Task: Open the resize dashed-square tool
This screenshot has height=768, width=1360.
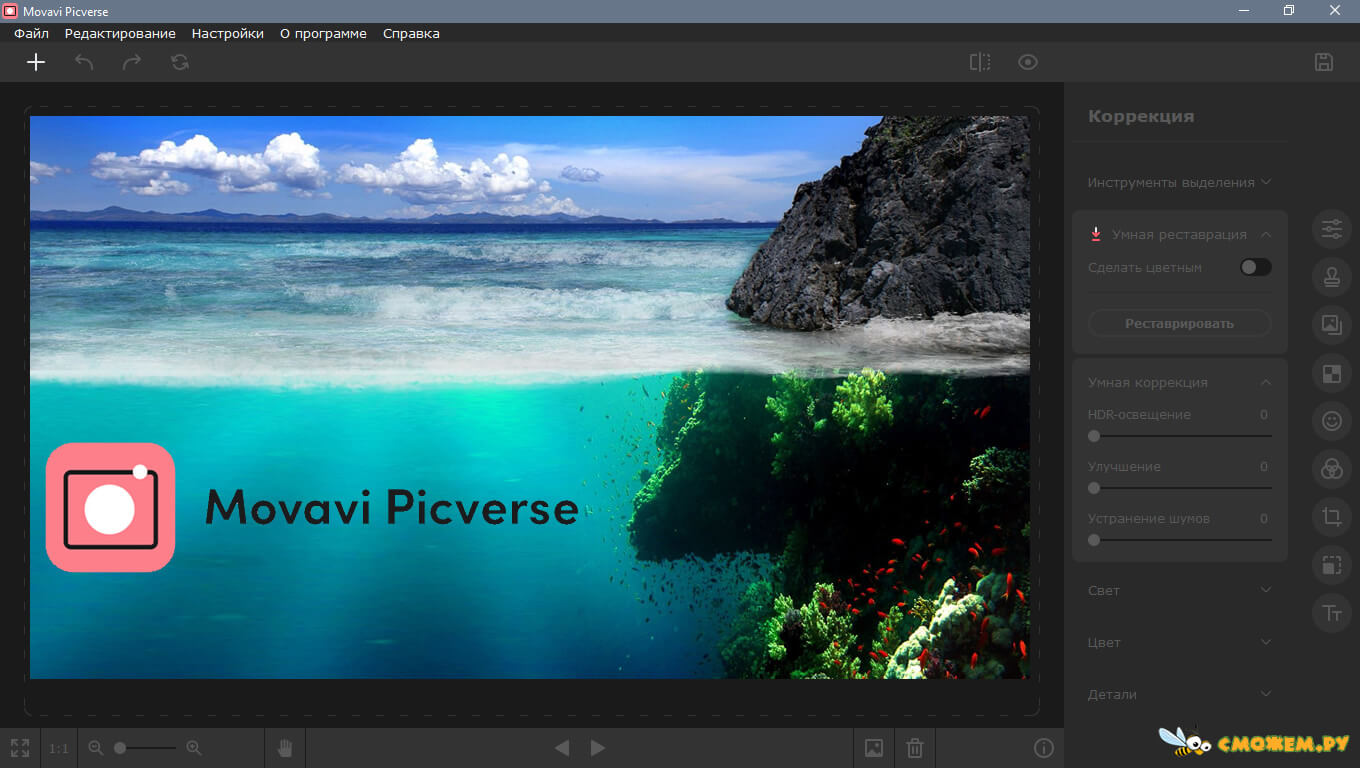Action: point(1332,565)
